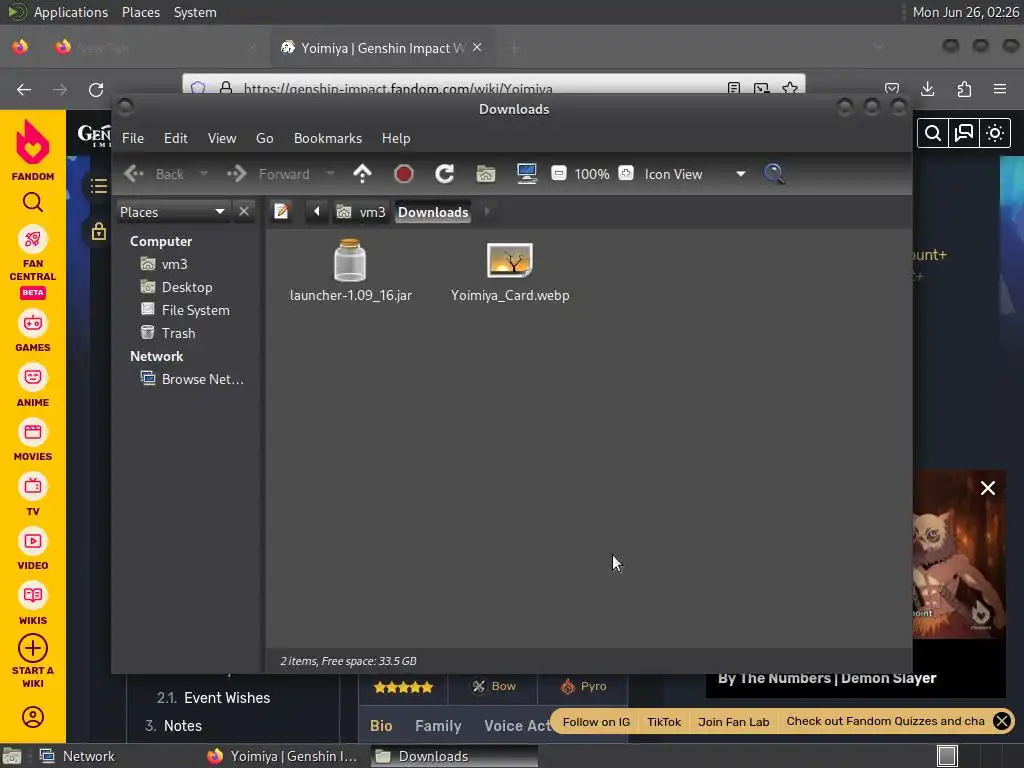Click the Follow on IG link
The height and width of the screenshot is (768, 1024).
point(596,722)
